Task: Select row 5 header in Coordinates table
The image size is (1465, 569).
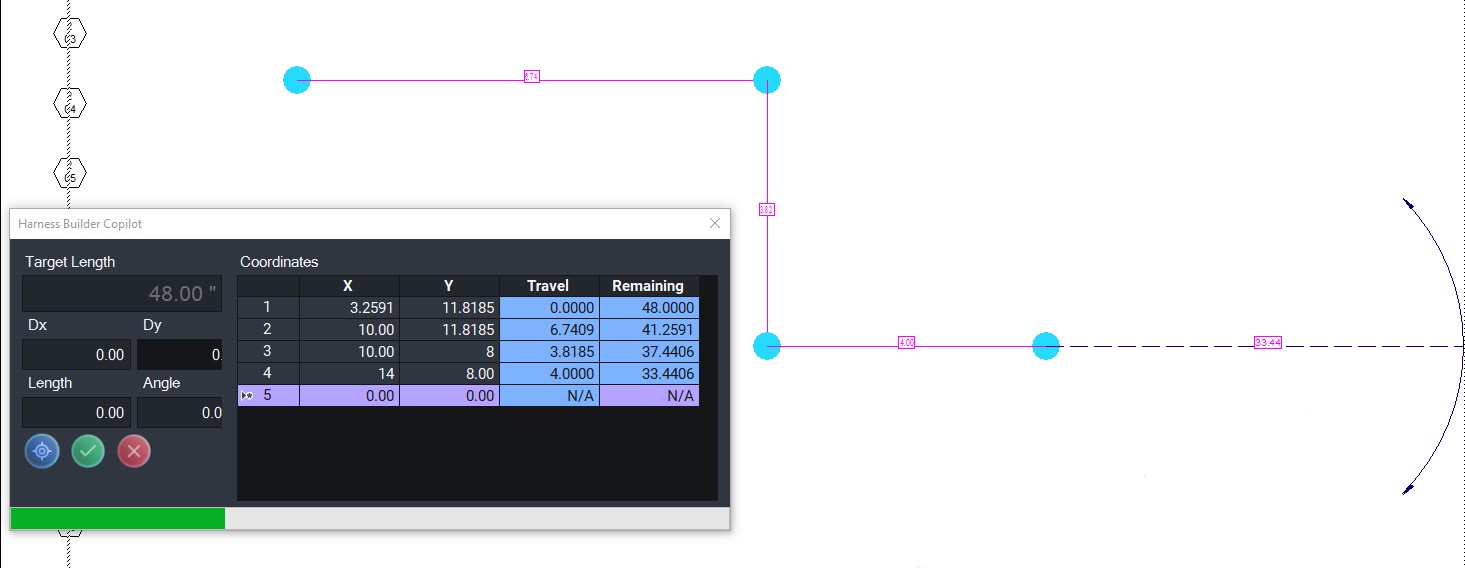Action: (x=267, y=396)
